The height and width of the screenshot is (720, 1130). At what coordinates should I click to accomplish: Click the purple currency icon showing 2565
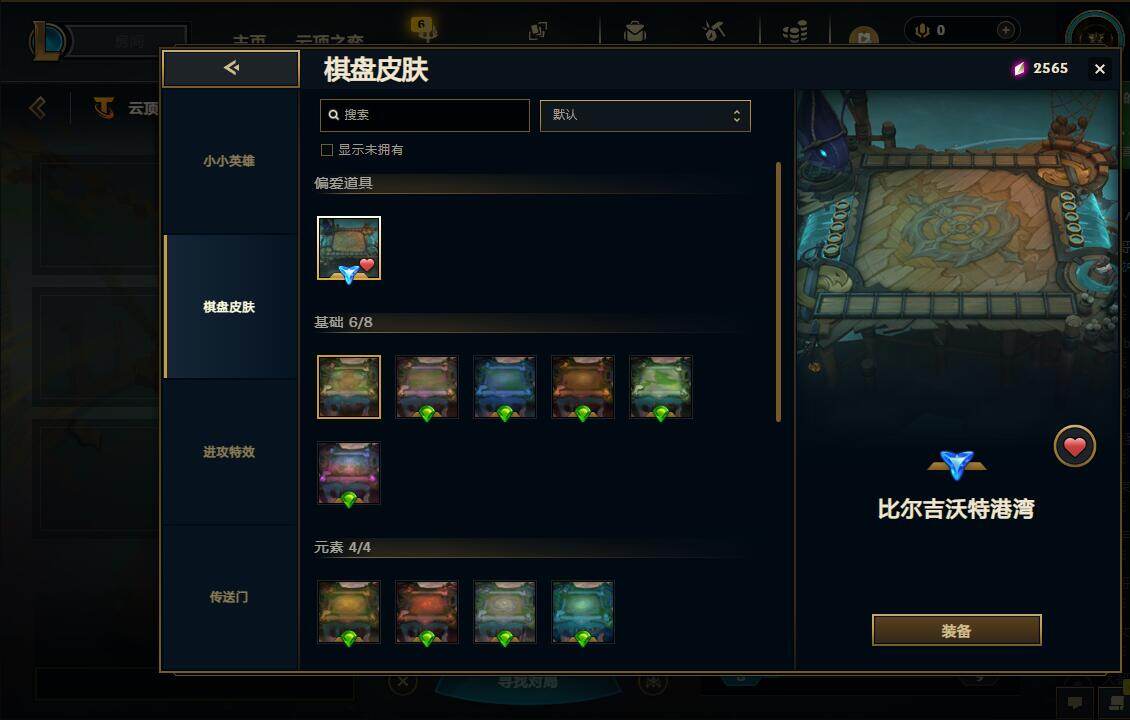coord(1019,68)
